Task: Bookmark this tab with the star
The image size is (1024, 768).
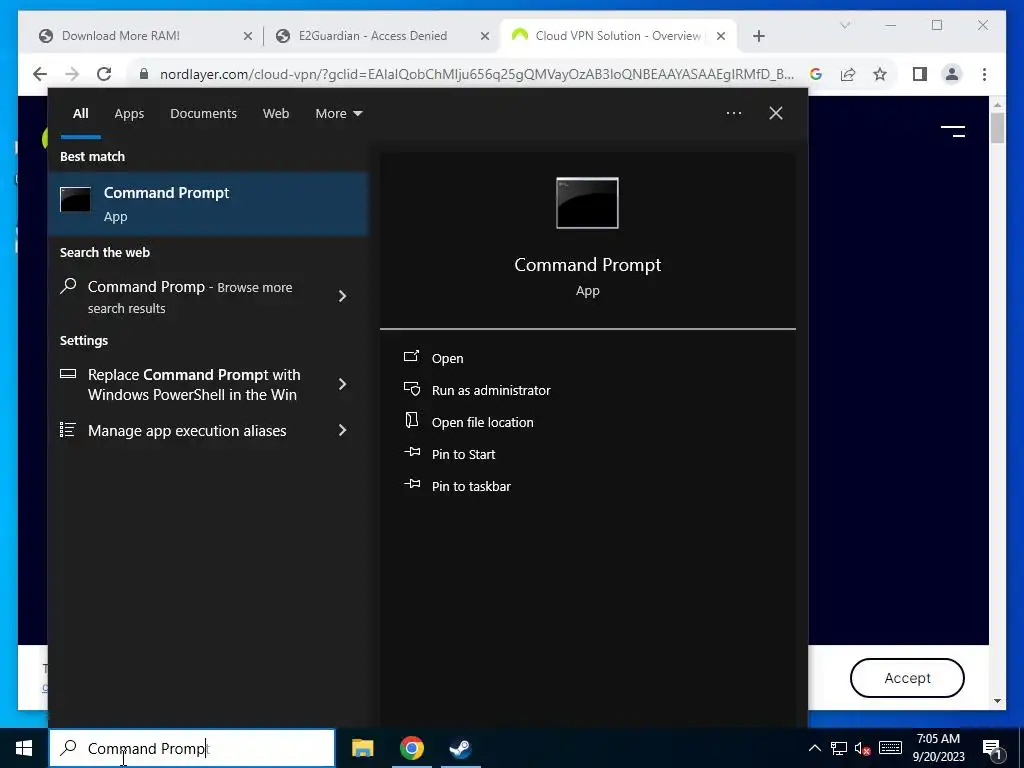Action: click(880, 74)
